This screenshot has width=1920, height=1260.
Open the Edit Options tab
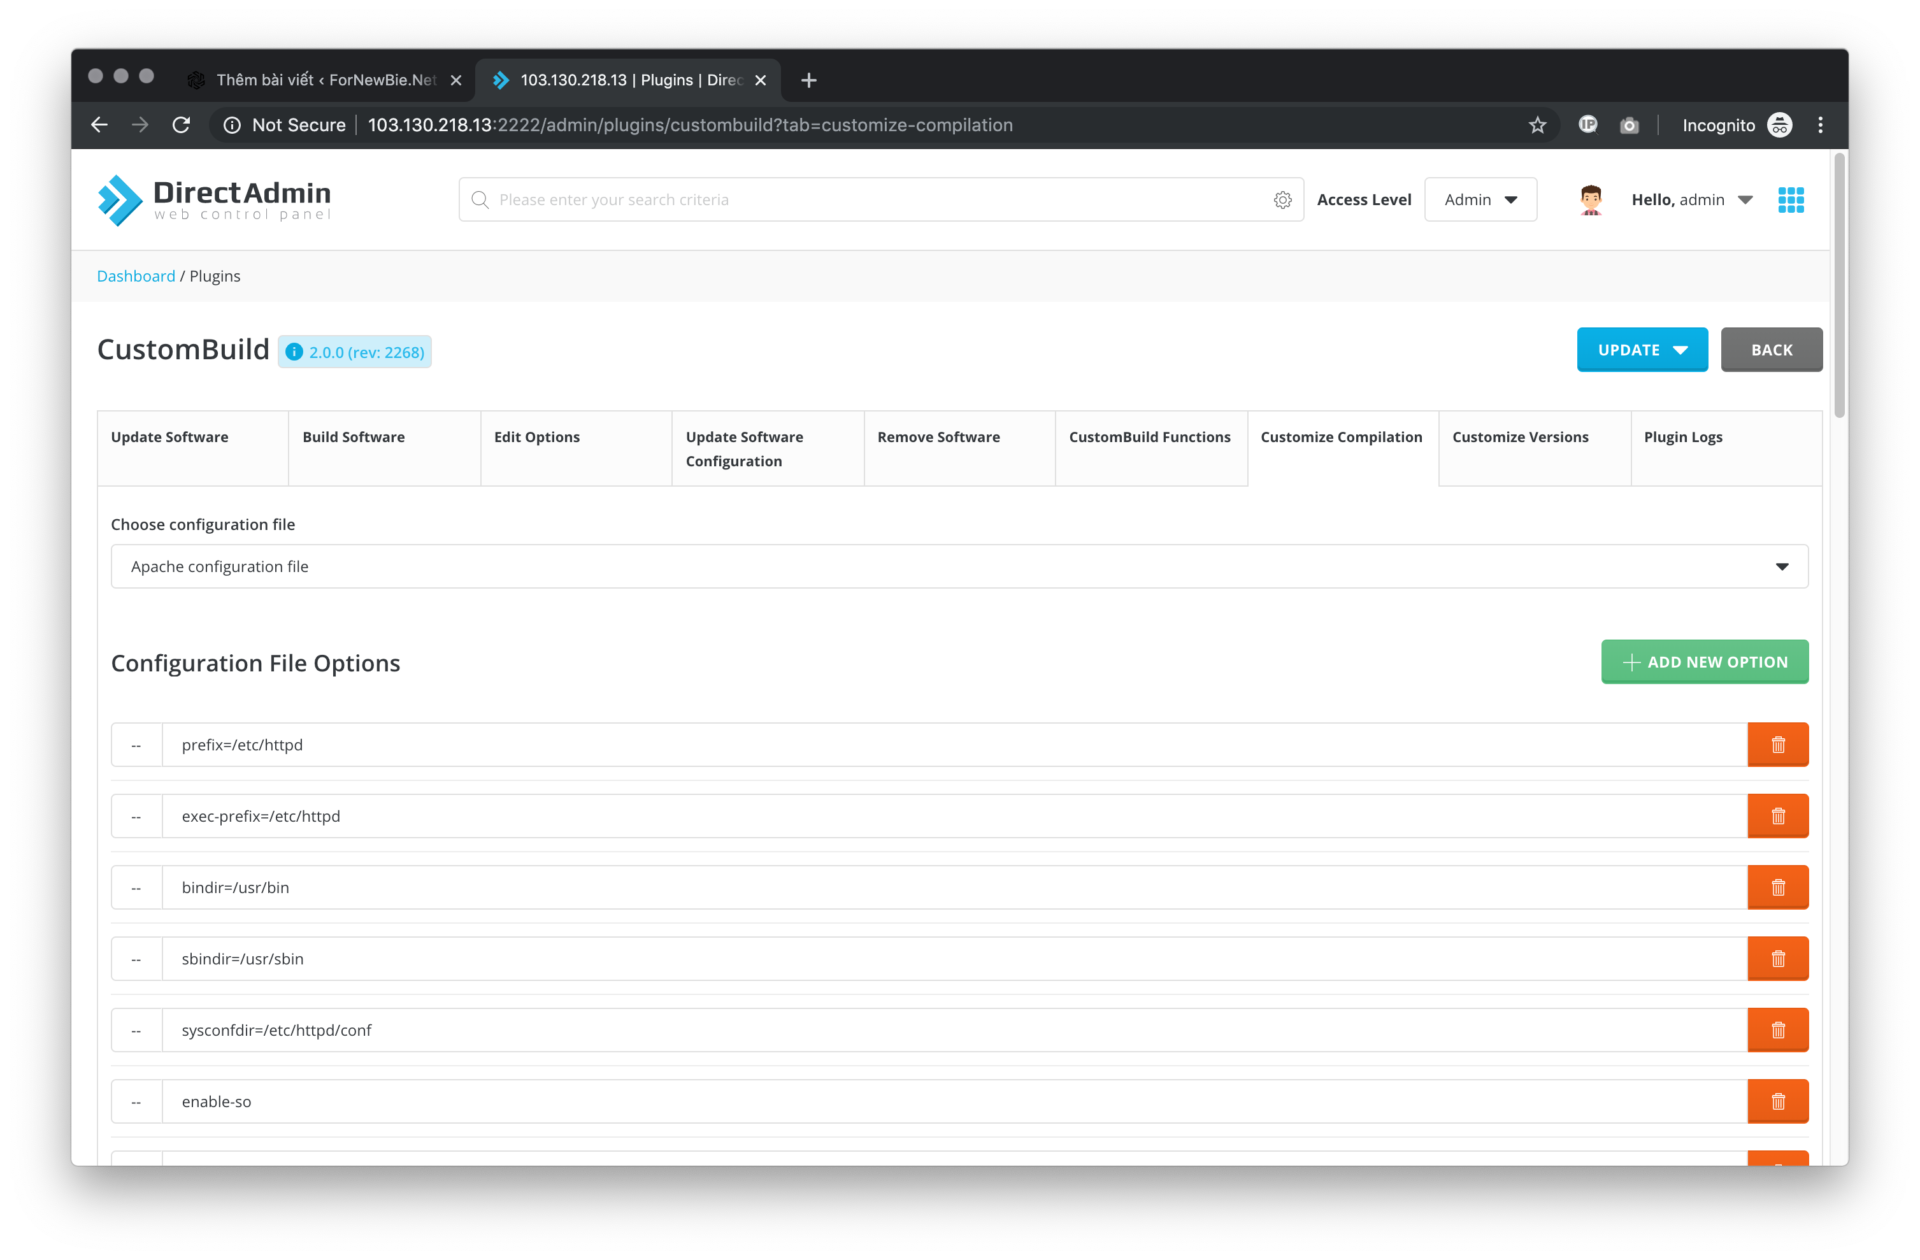click(576, 448)
